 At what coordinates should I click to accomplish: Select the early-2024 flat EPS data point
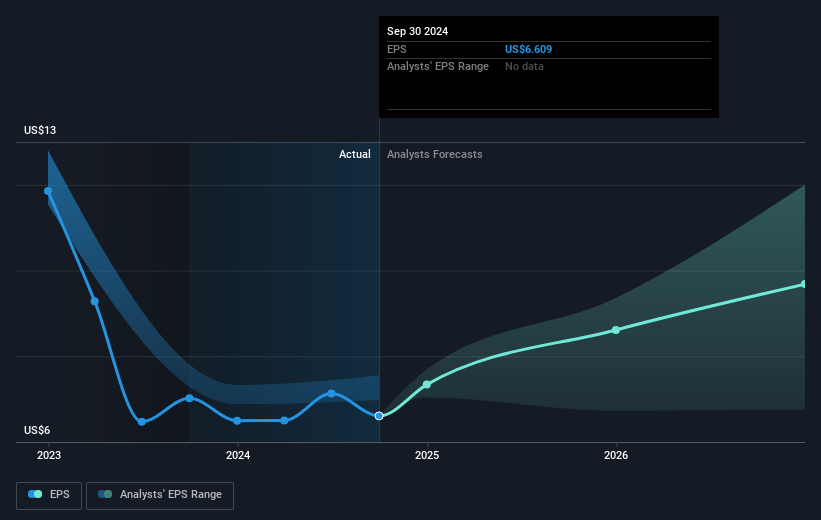click(284, 421)
